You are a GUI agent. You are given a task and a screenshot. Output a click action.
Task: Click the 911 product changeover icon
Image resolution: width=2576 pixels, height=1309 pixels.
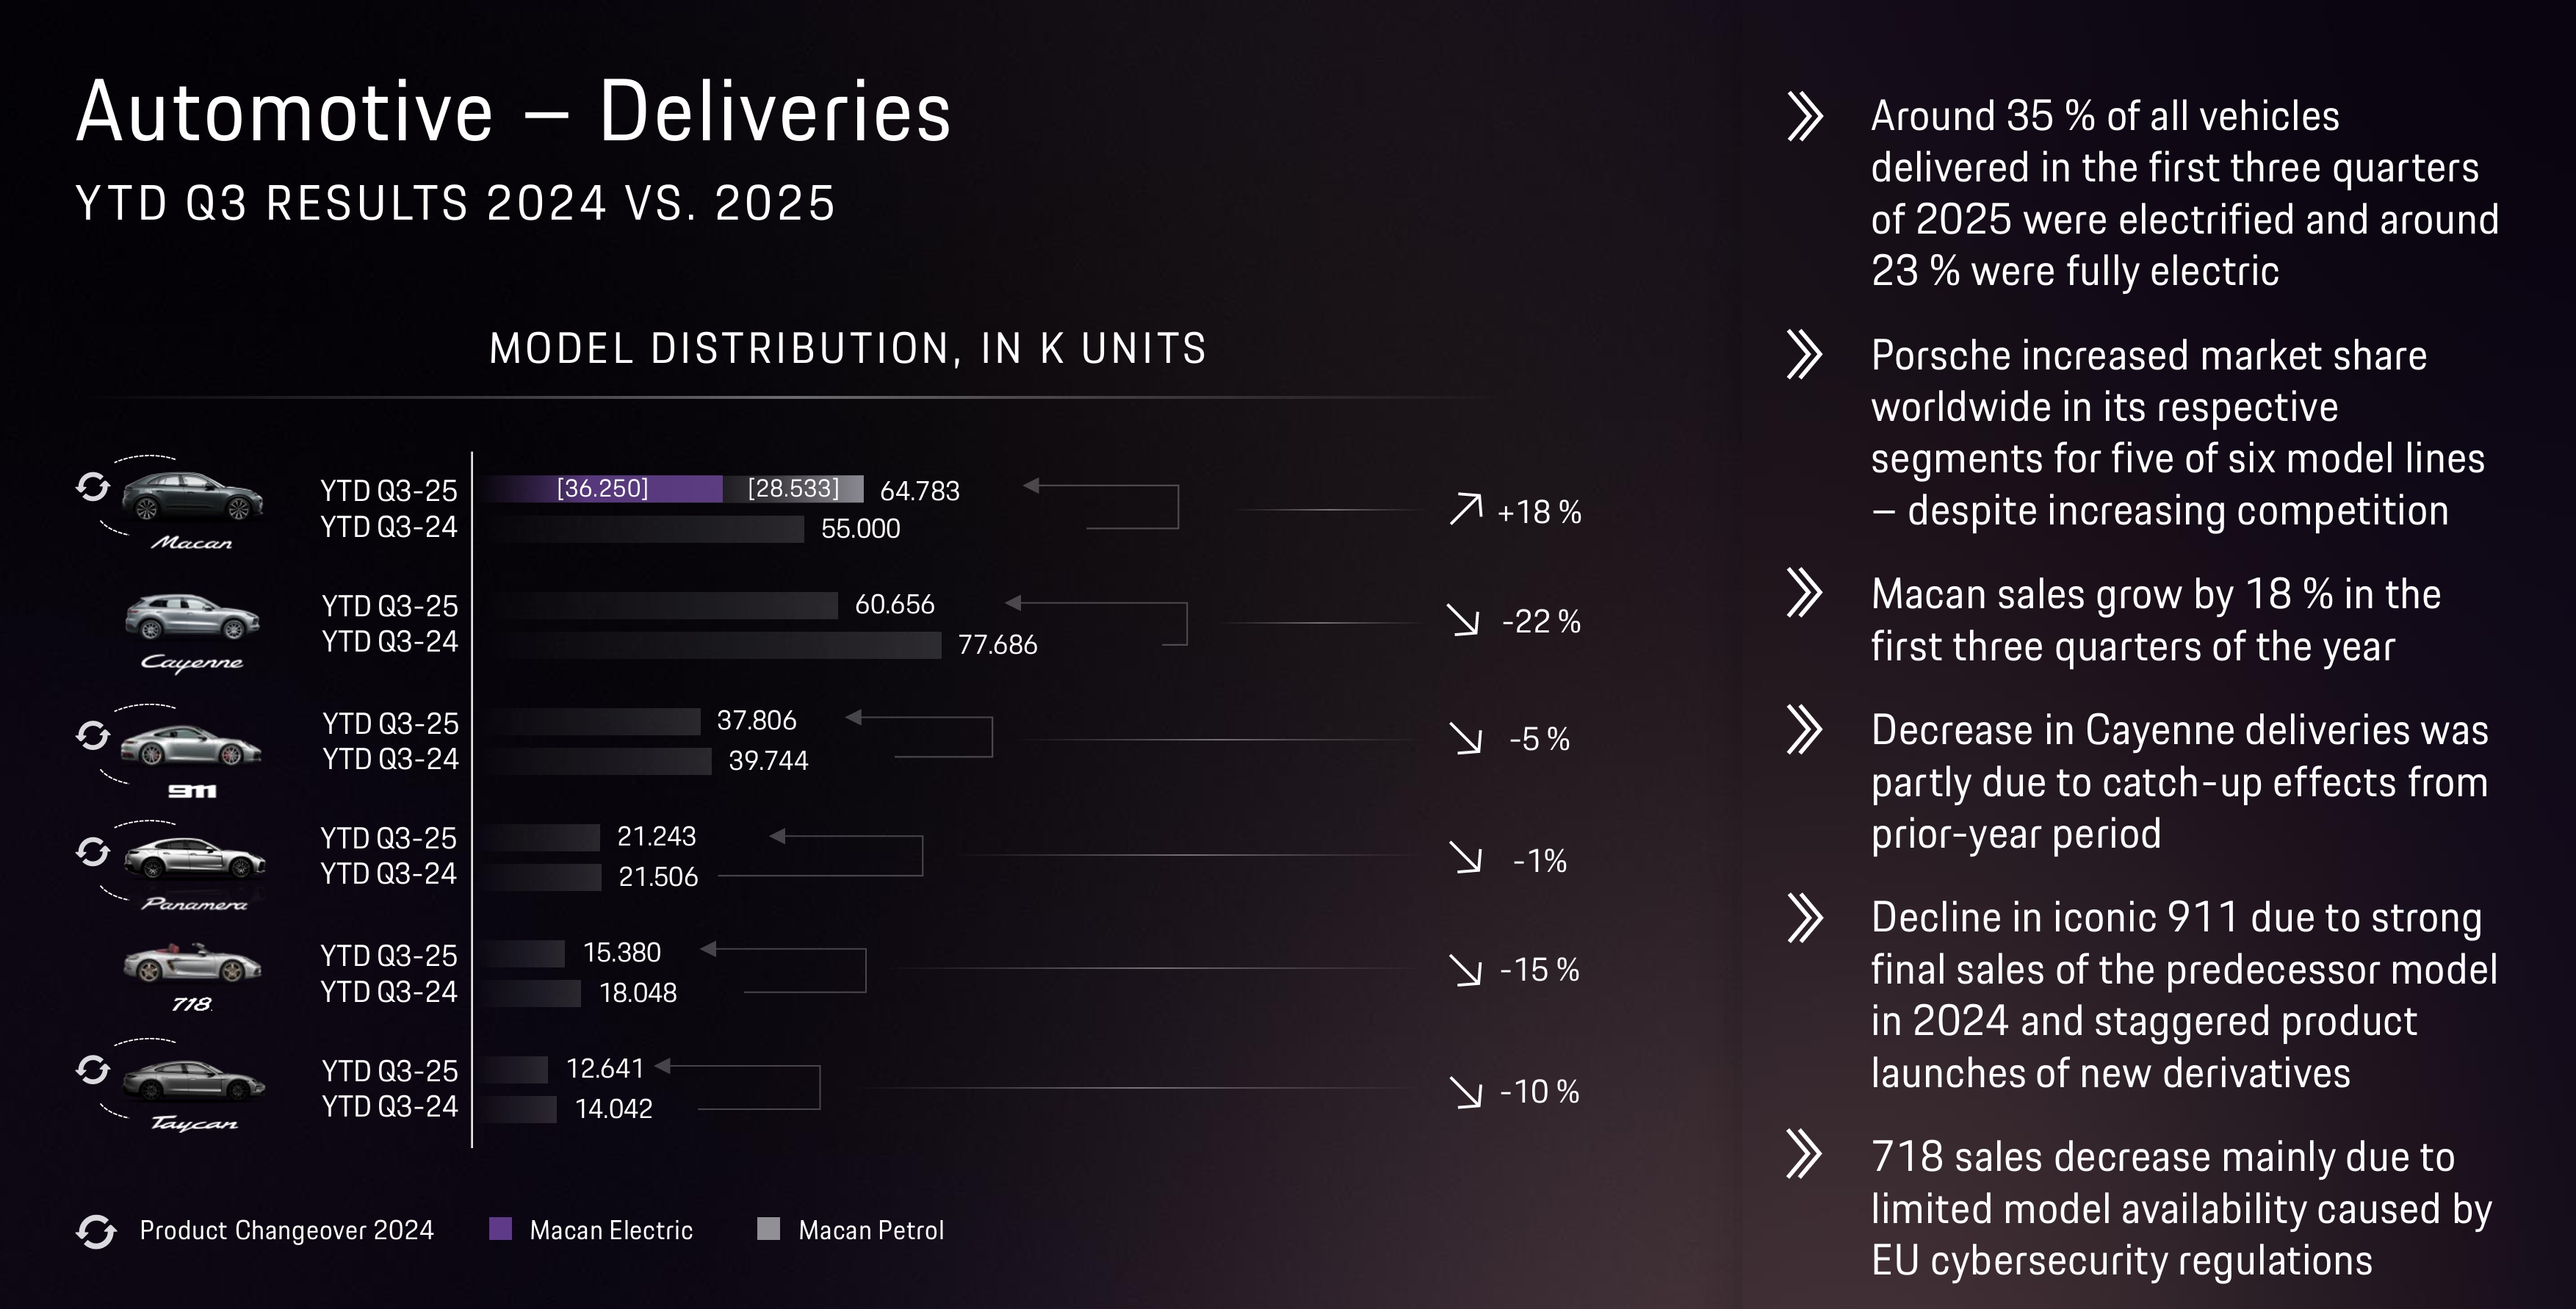tap(93, 735)
